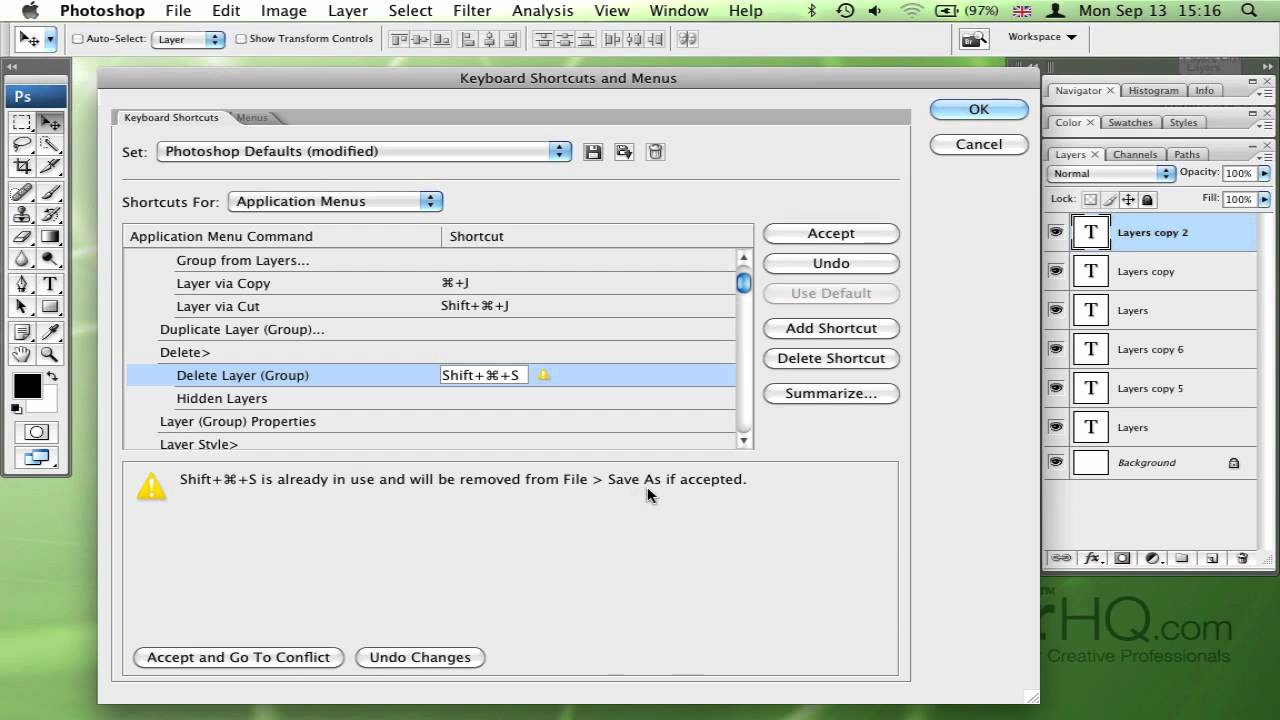The height and width of the screenshot is (720, 1280).
Task: Hide the Background layer
Action: point(1056,462)
